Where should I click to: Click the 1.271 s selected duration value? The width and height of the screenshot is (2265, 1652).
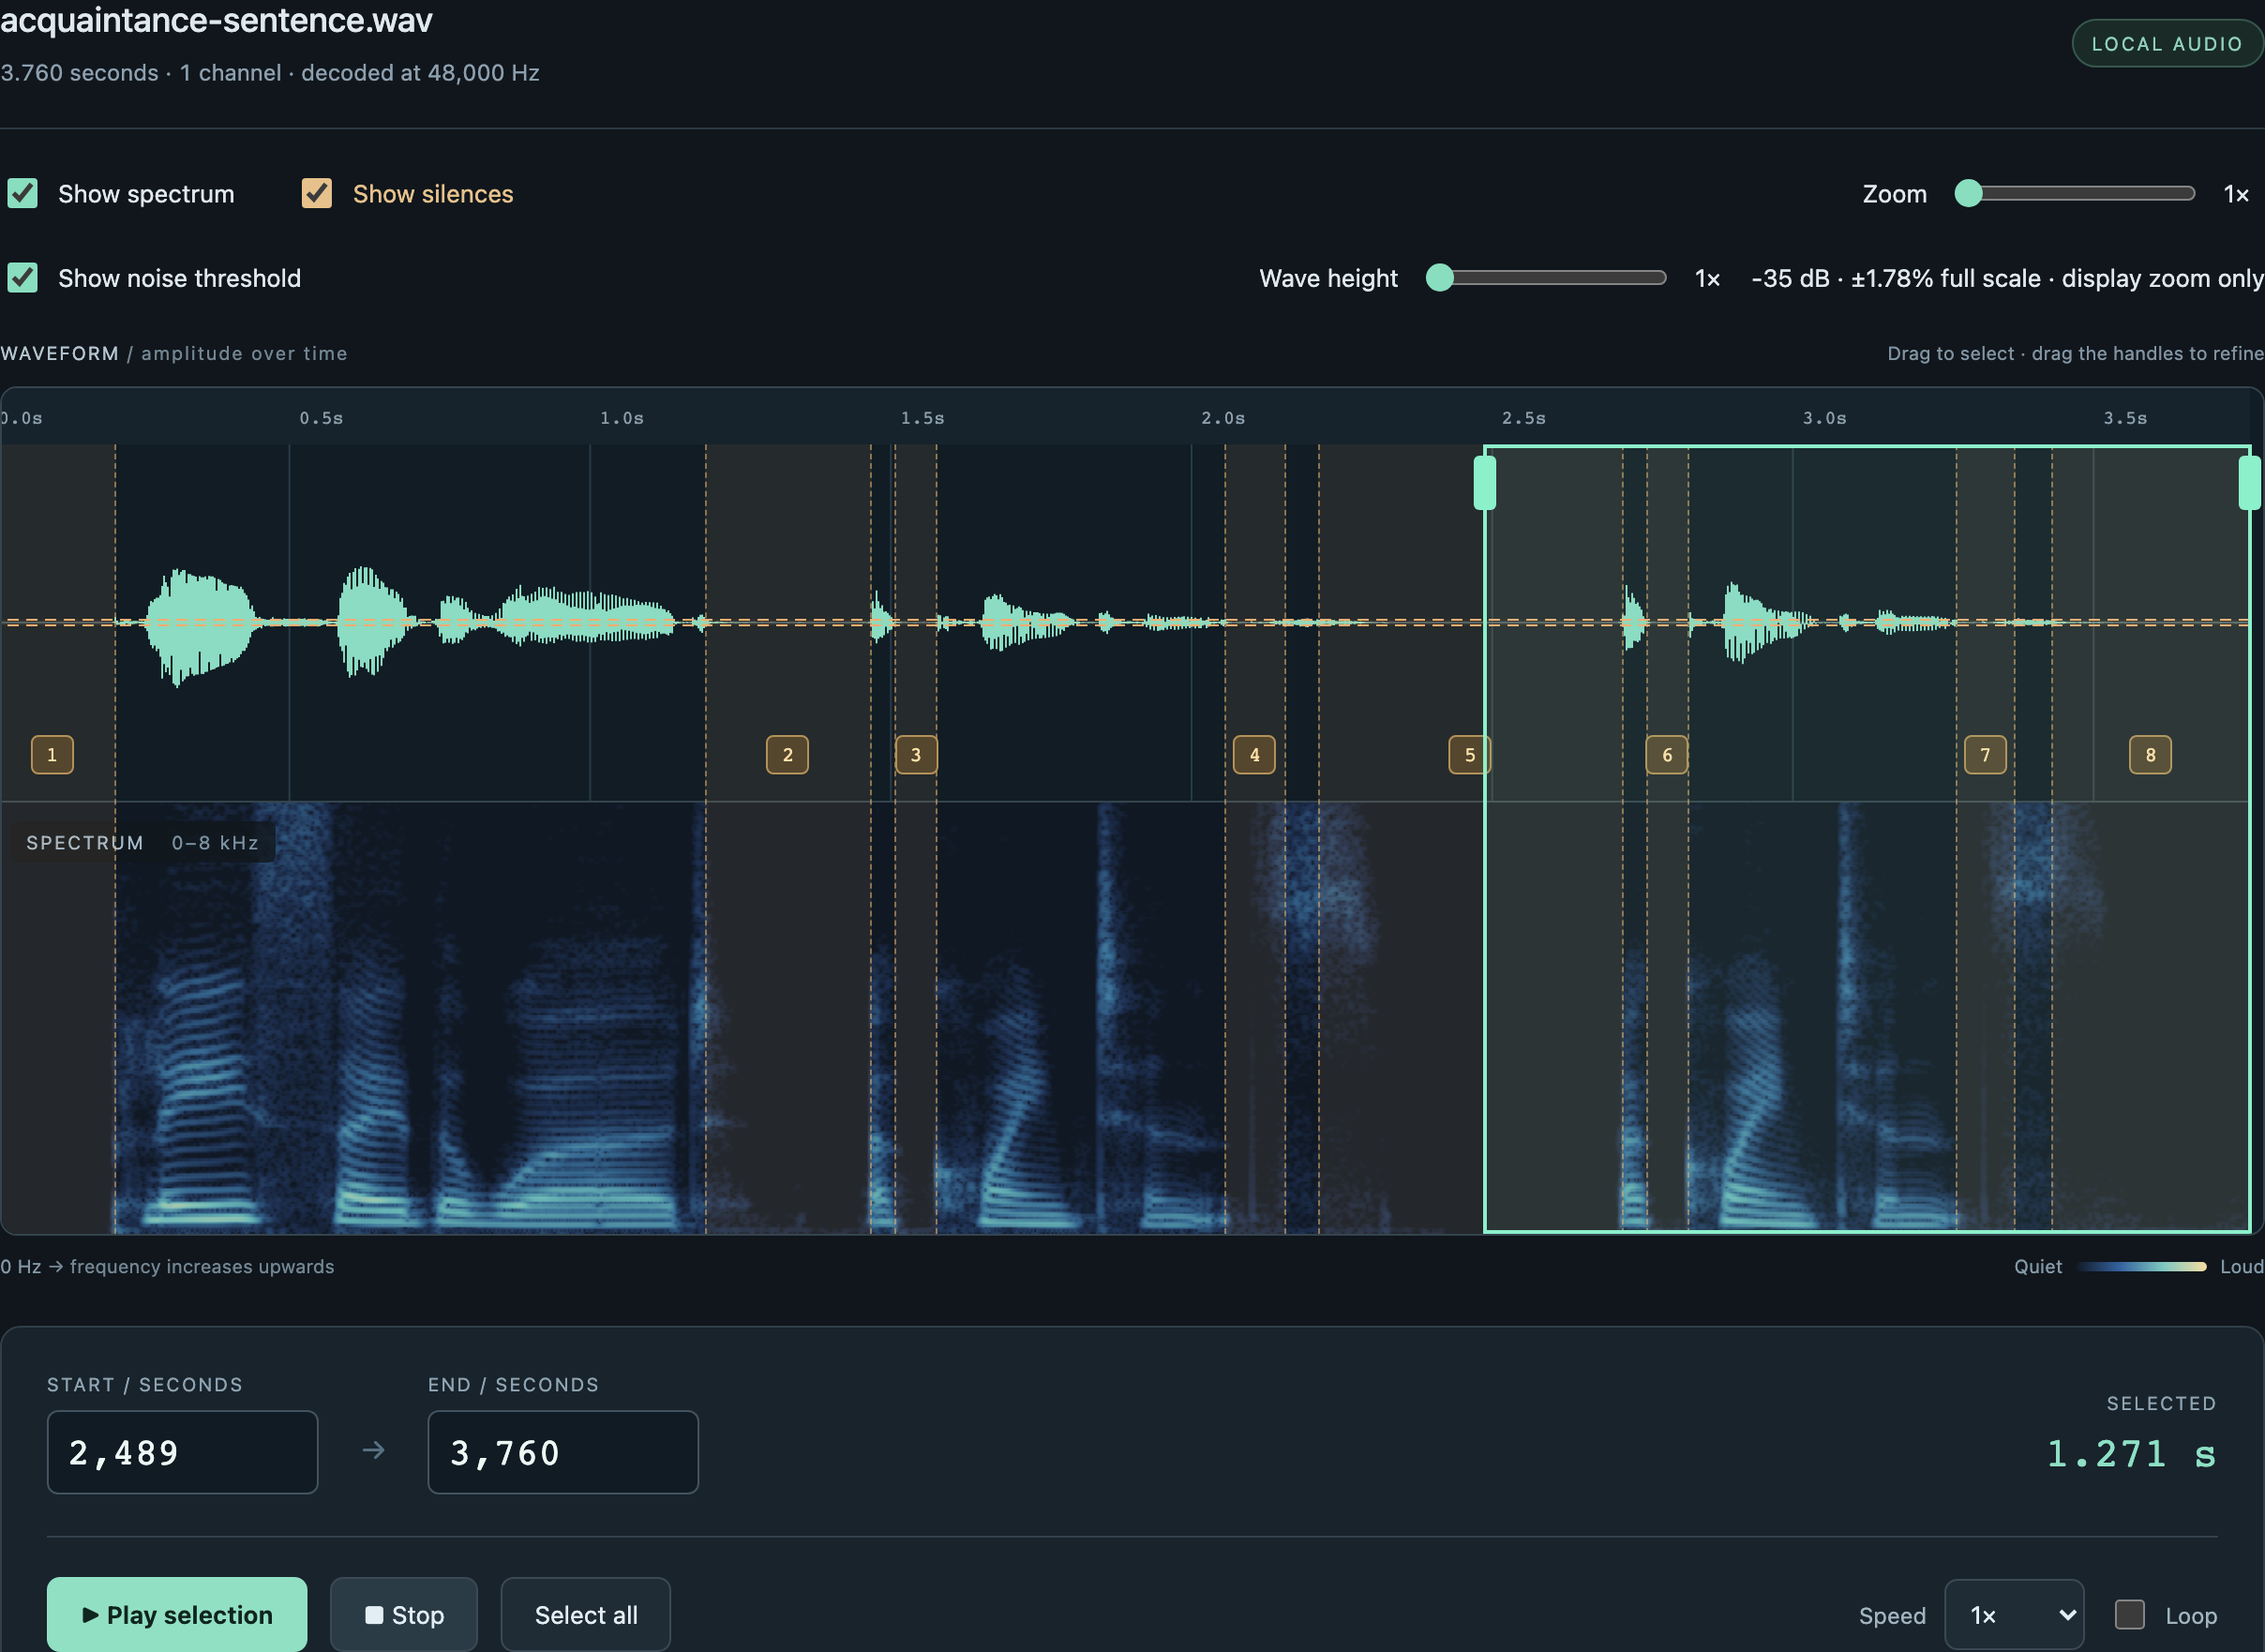[x=2131, y=1454]
